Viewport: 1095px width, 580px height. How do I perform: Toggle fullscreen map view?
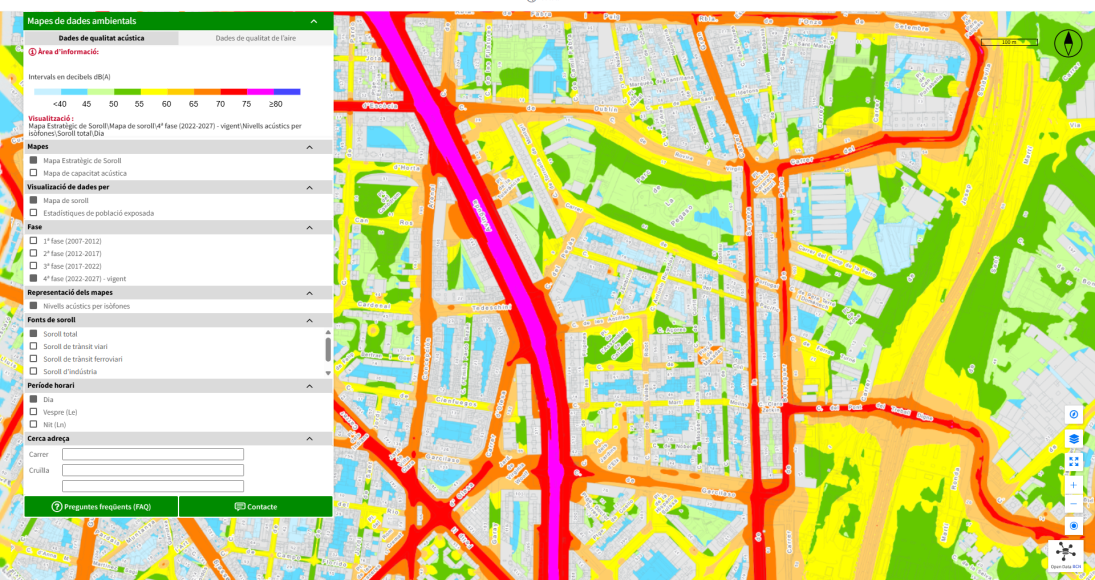pyautogui.click(x=1074, y=461)
